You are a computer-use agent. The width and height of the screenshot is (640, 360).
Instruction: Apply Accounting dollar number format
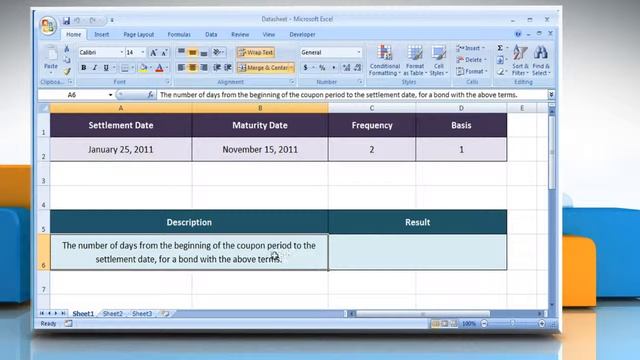[x=305, y=68]
